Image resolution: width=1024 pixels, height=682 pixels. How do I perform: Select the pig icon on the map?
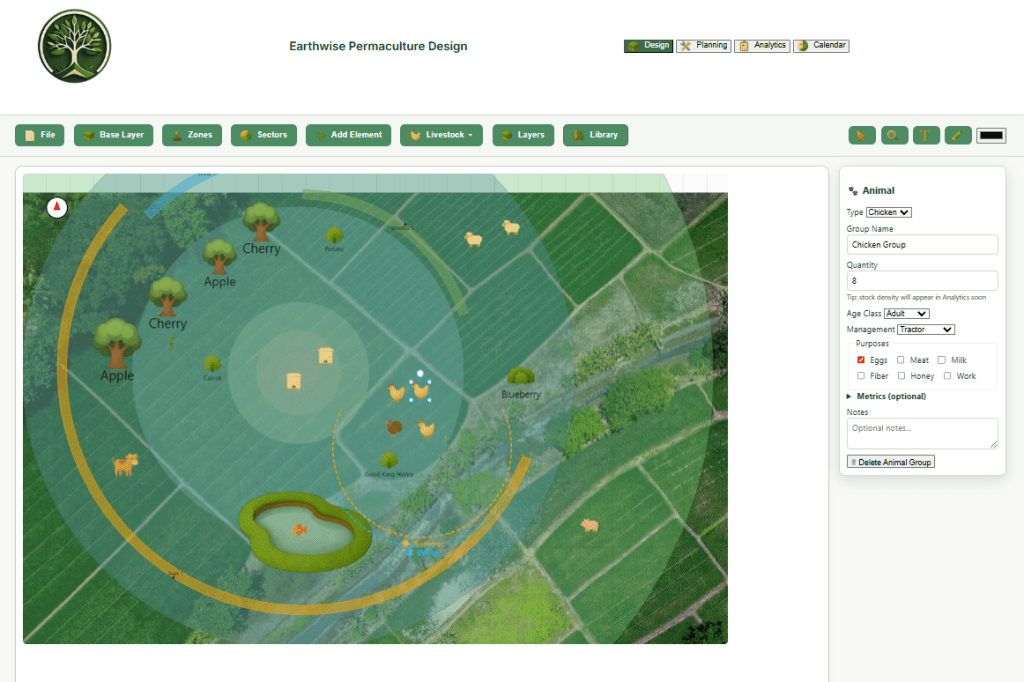click(x=589, y=524)
